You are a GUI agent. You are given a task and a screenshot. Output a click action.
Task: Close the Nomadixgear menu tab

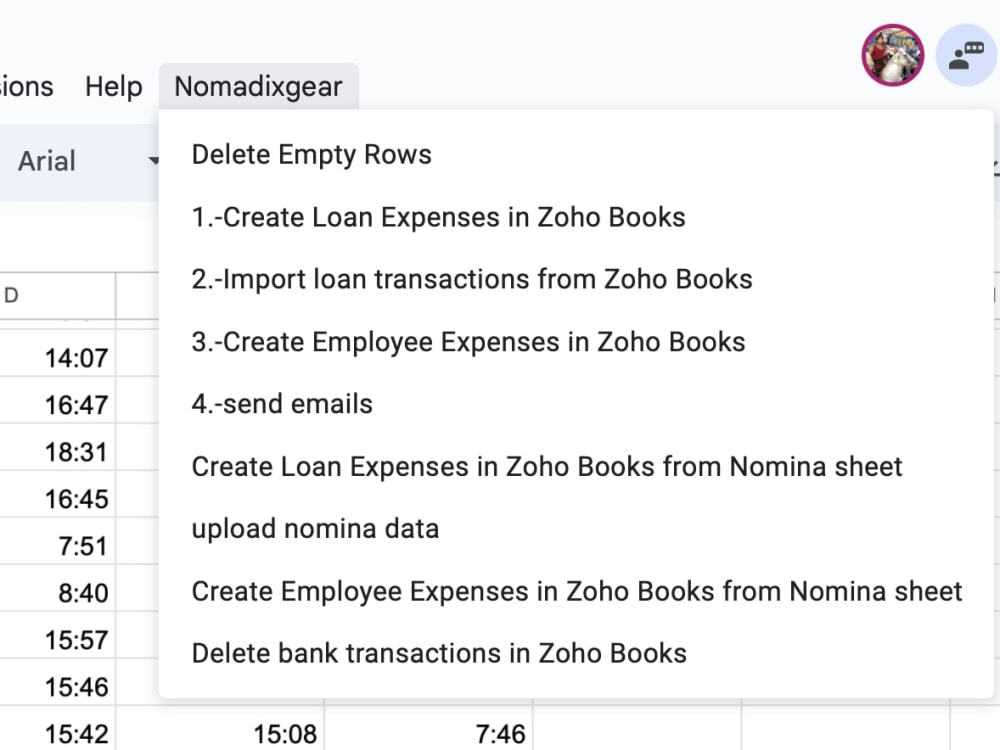tap(258, 87)
